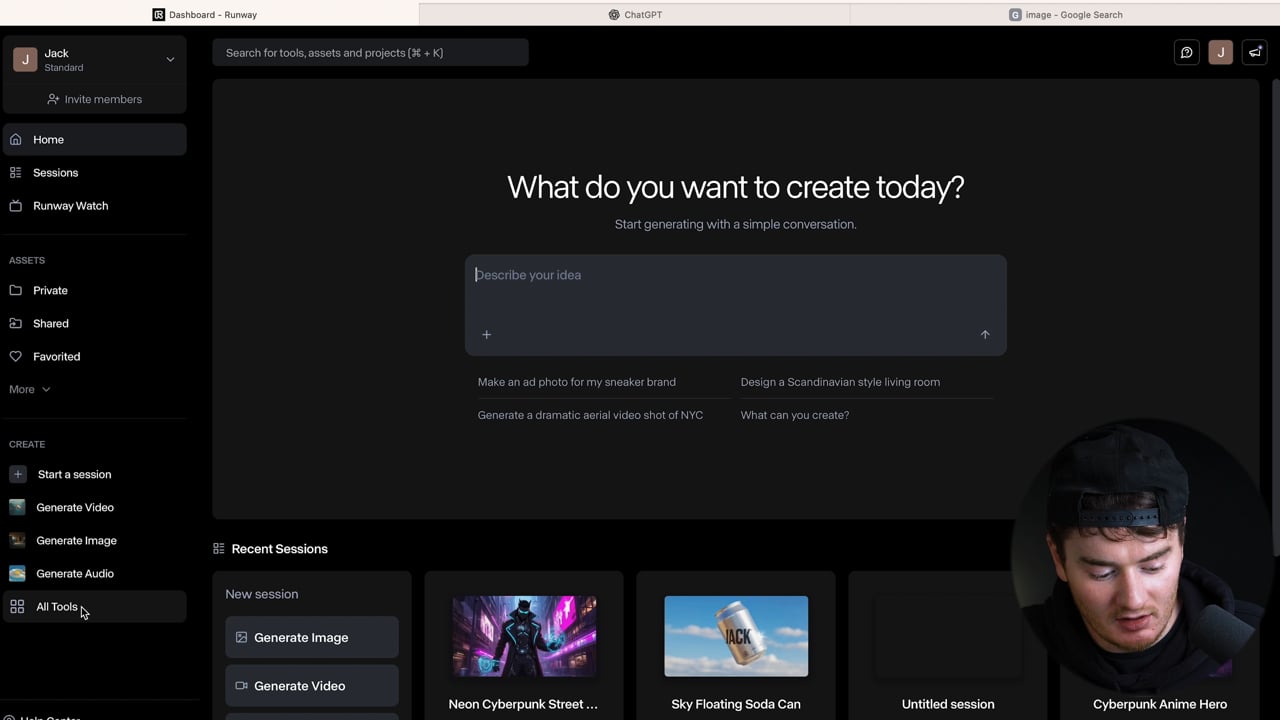This screenshot has width=1280, height=720.
Task: Click the send arrow icon in prompt box
Action: pyautogui.click(x=985, y=335)
